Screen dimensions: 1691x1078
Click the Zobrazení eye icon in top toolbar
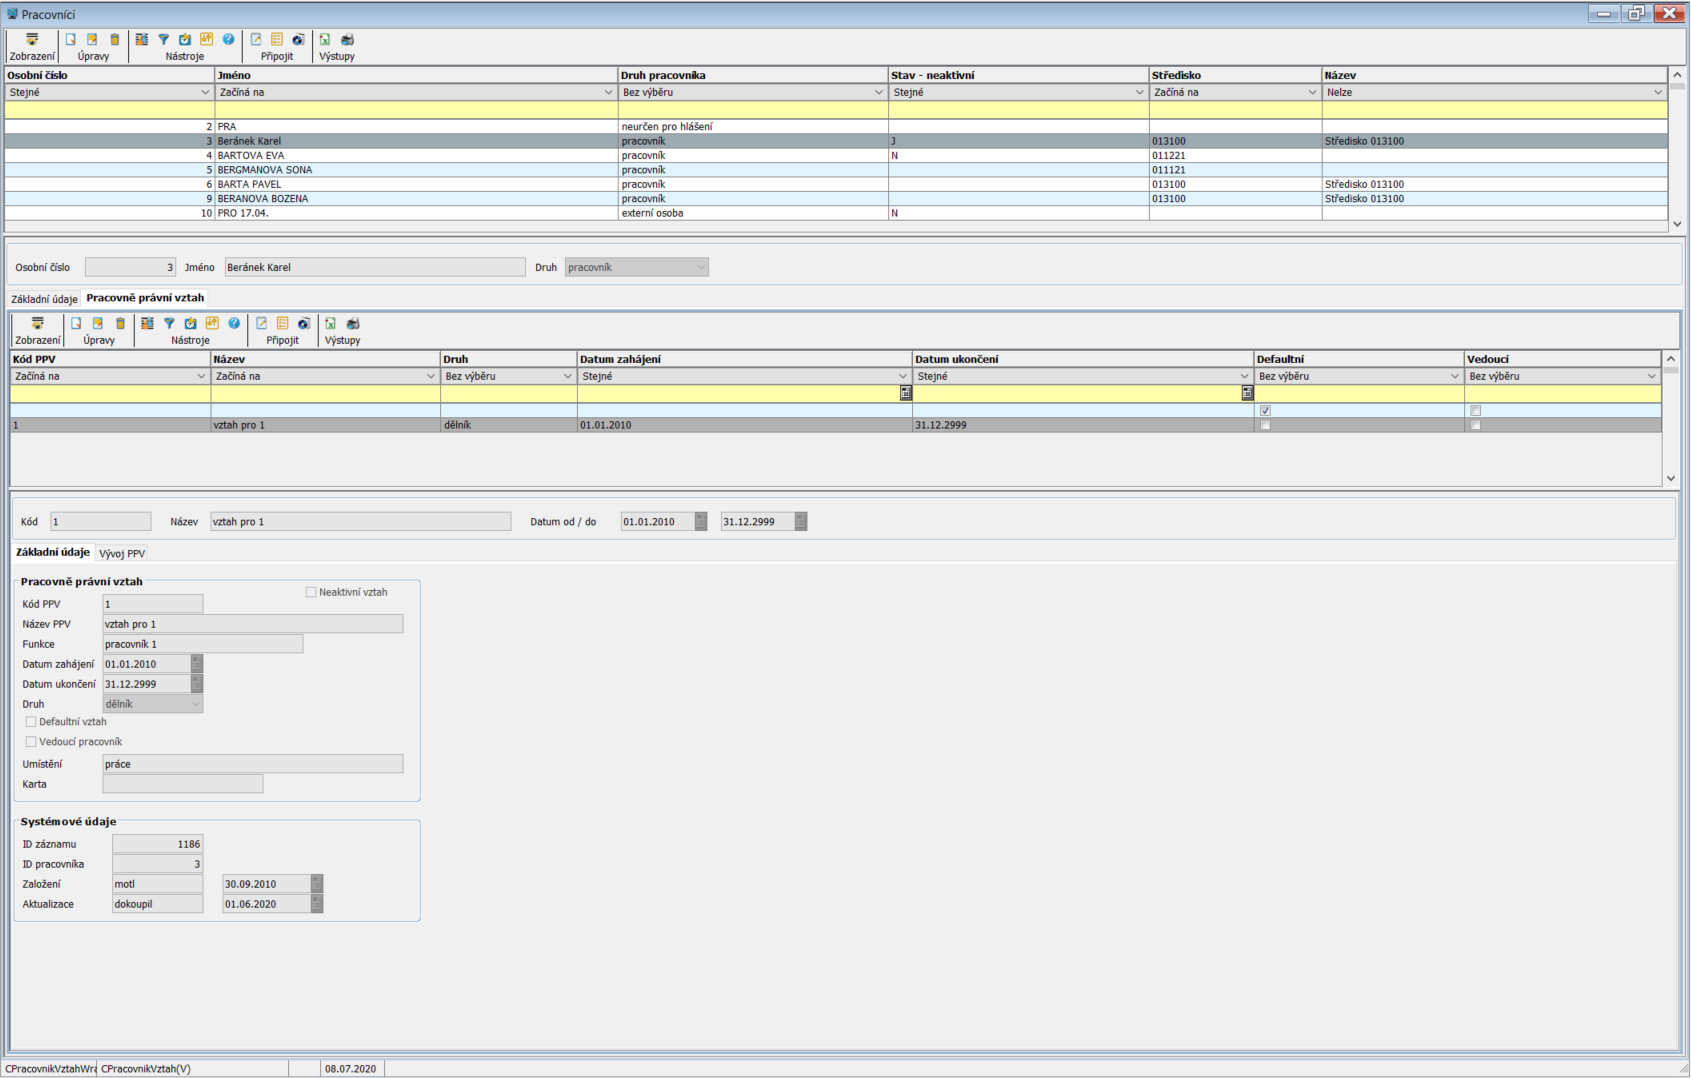[x=32, y=40]
